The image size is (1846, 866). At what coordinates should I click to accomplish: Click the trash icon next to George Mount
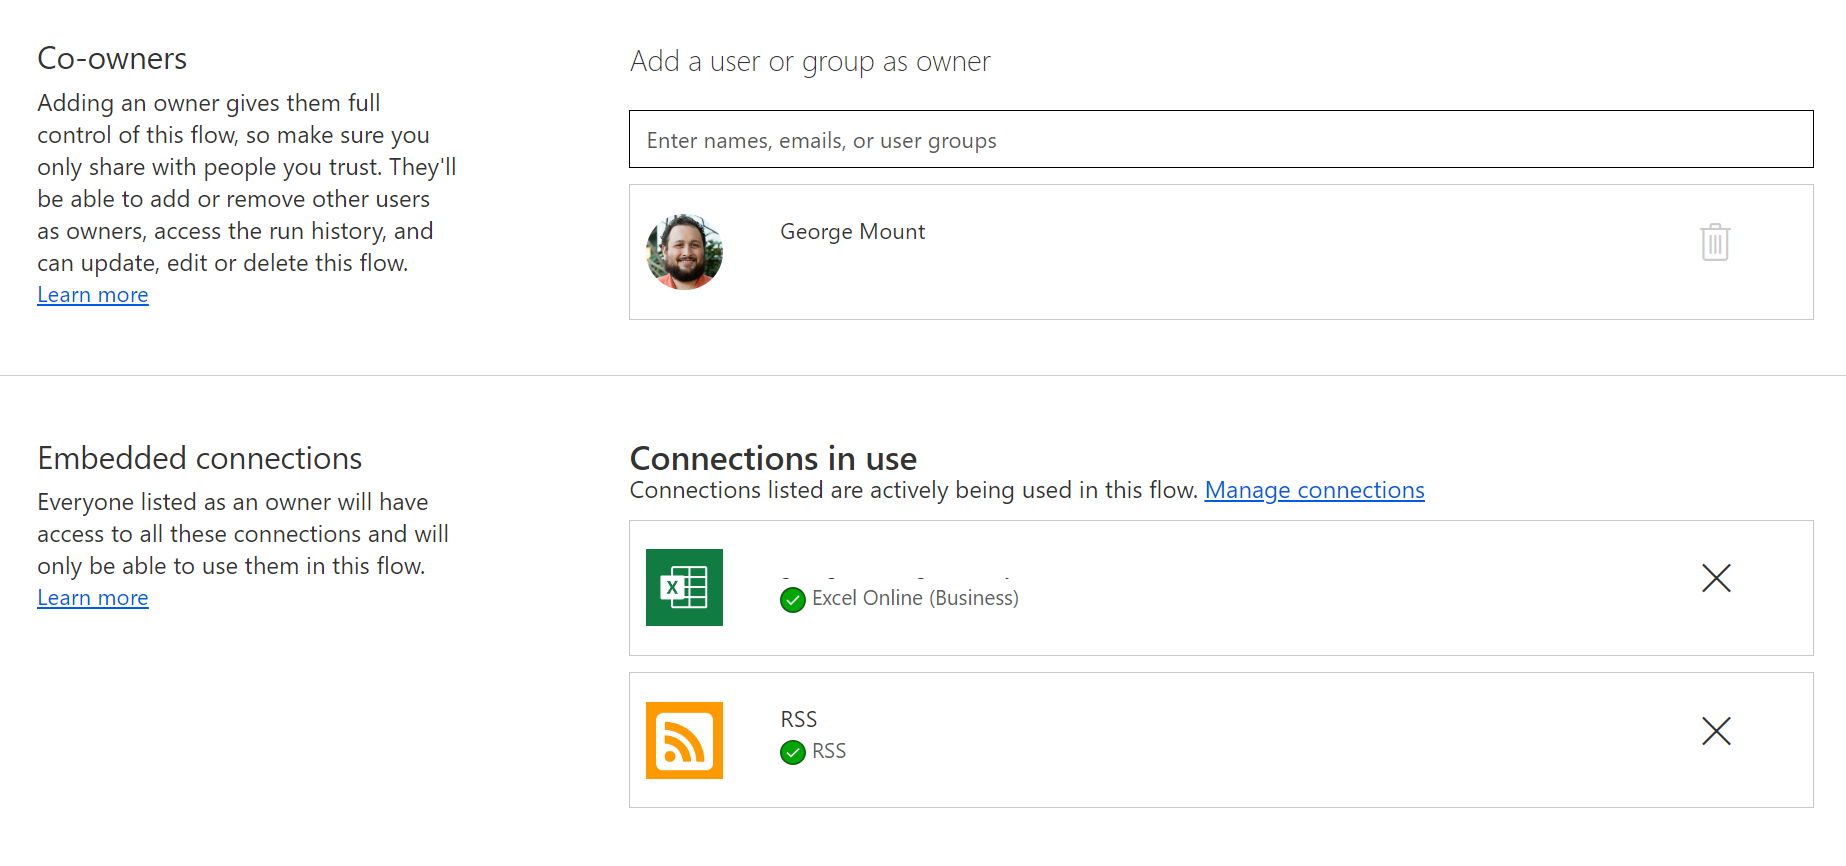click(x=1714, y=242)
